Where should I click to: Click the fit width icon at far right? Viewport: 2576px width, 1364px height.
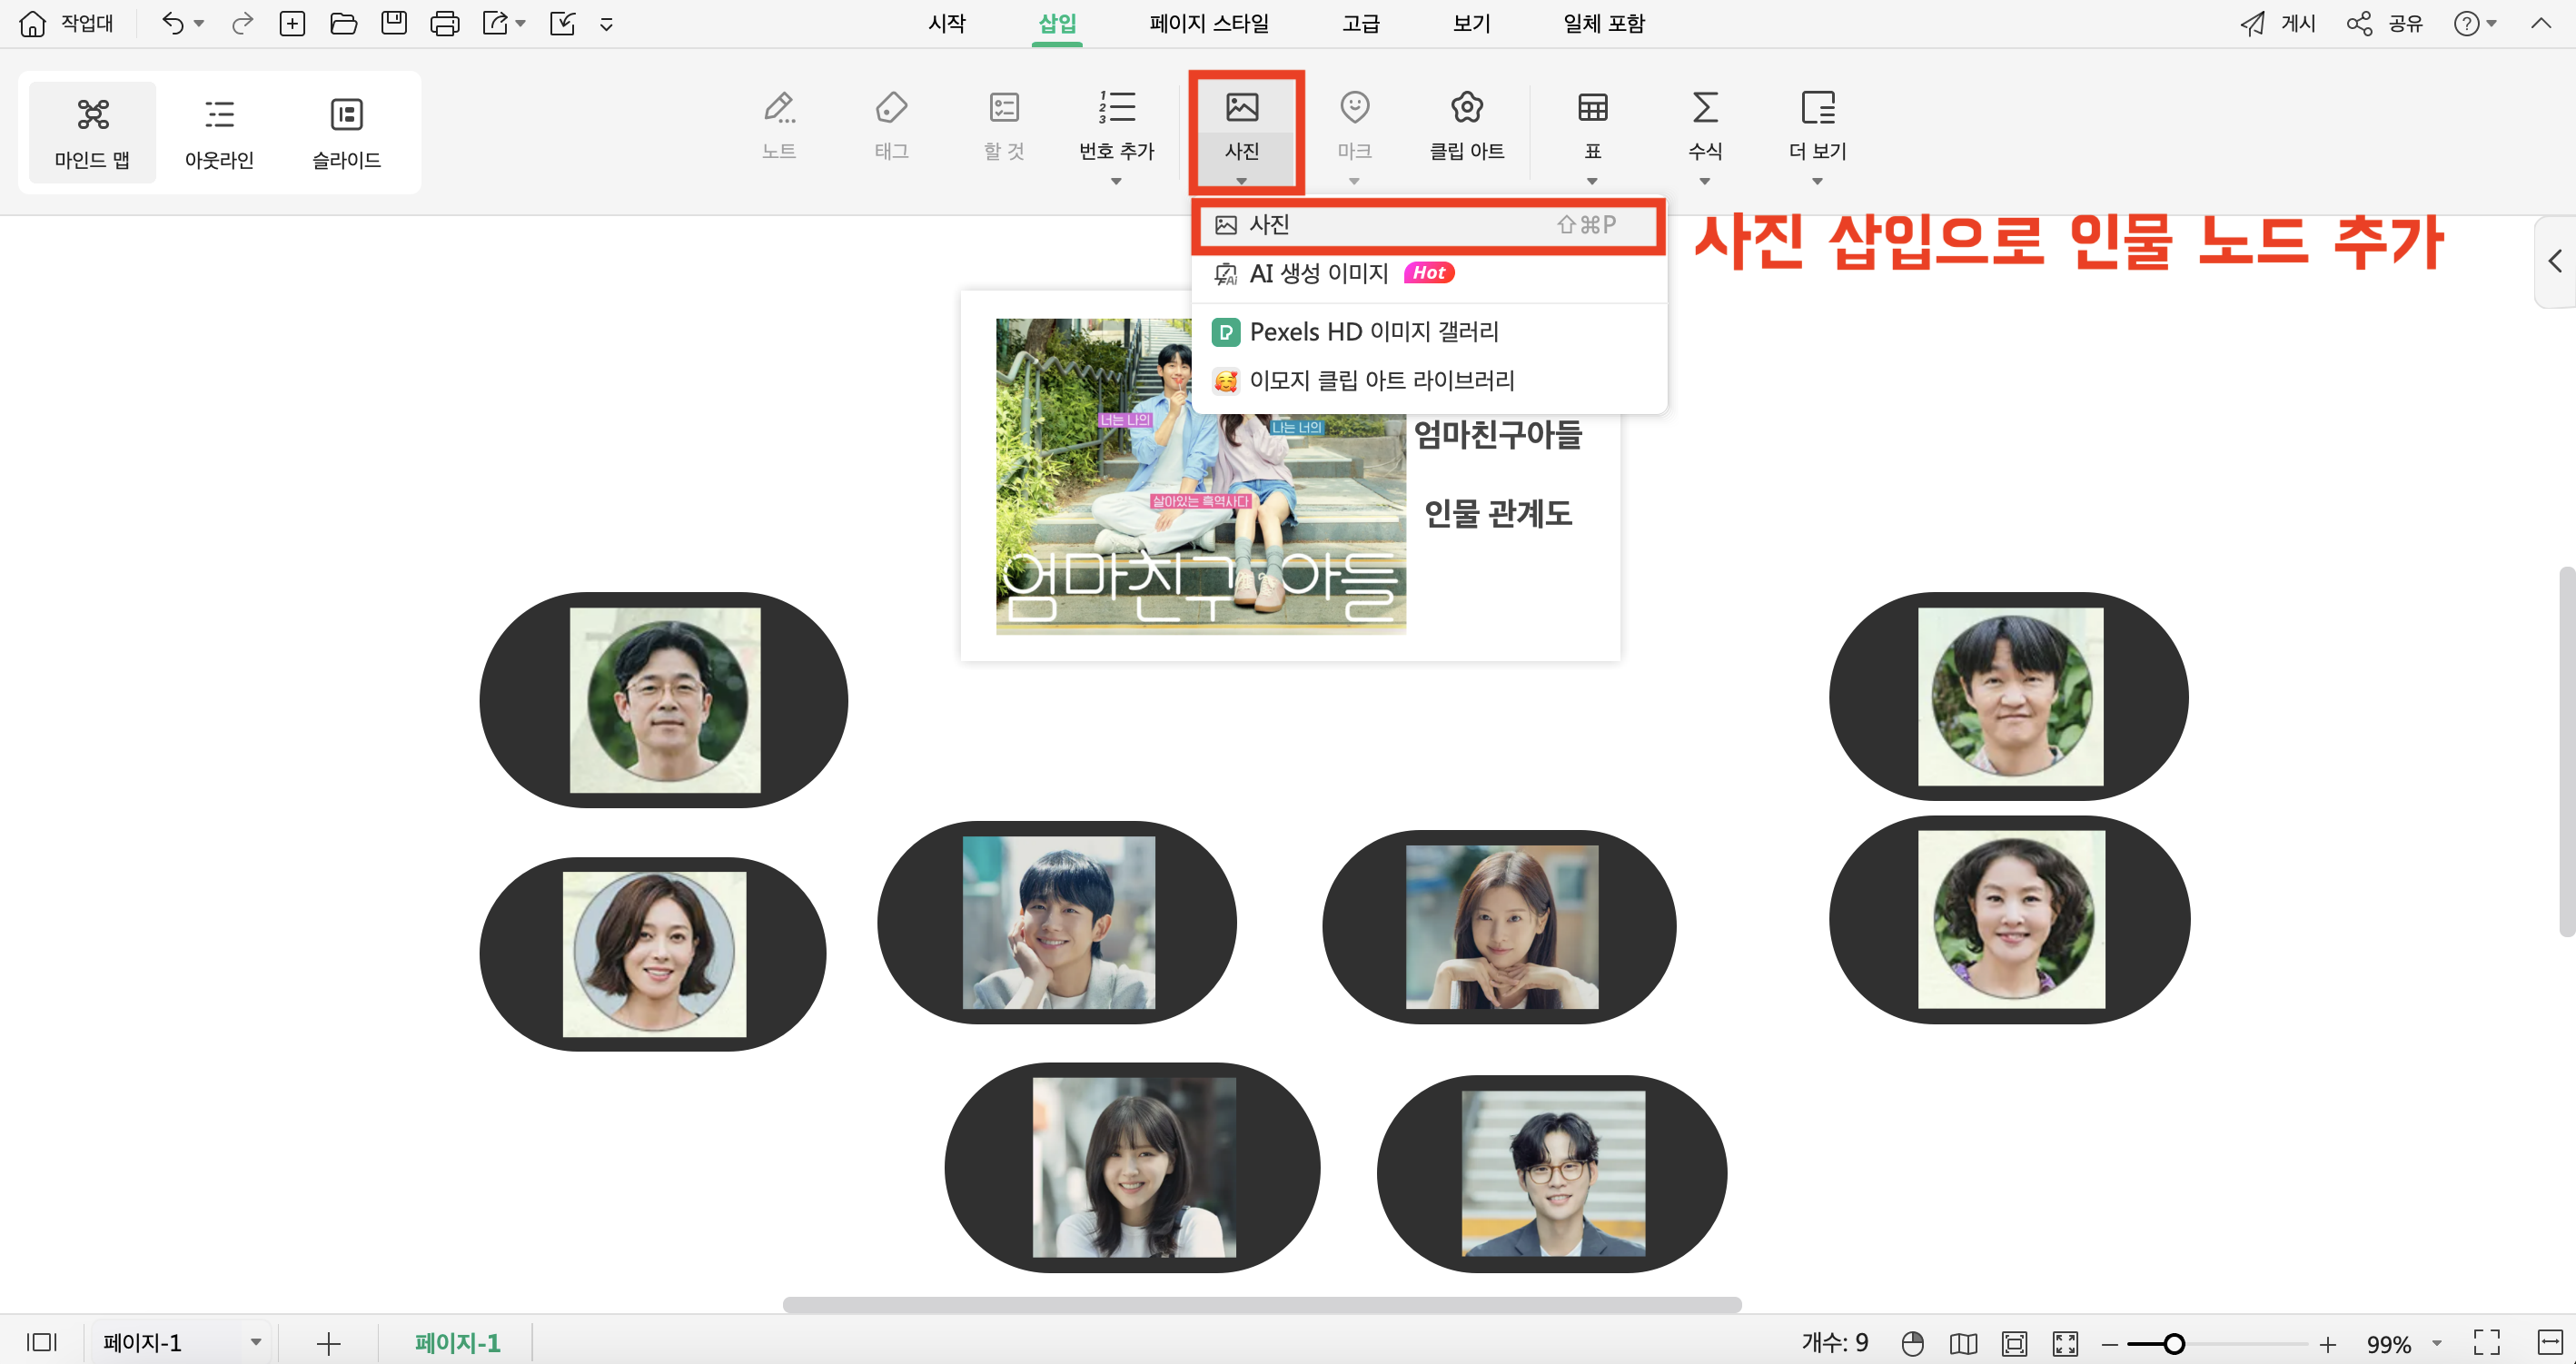(2550, 1342)
